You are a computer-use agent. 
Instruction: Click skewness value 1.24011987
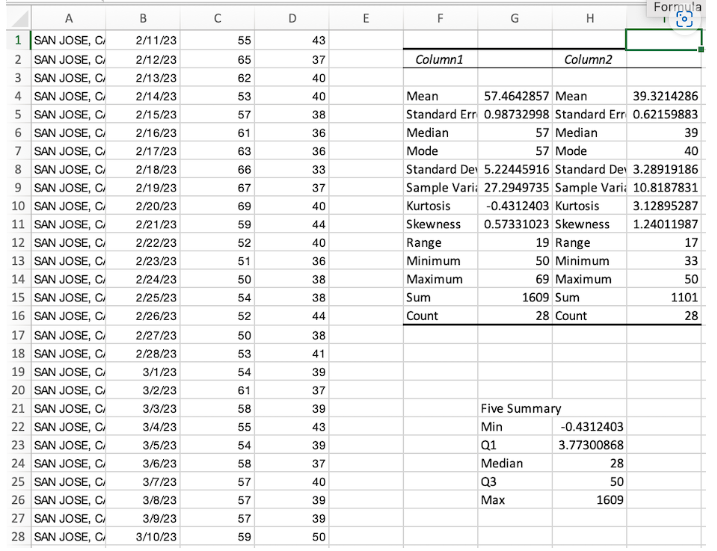pyautogui.click(x=665, y=225)
